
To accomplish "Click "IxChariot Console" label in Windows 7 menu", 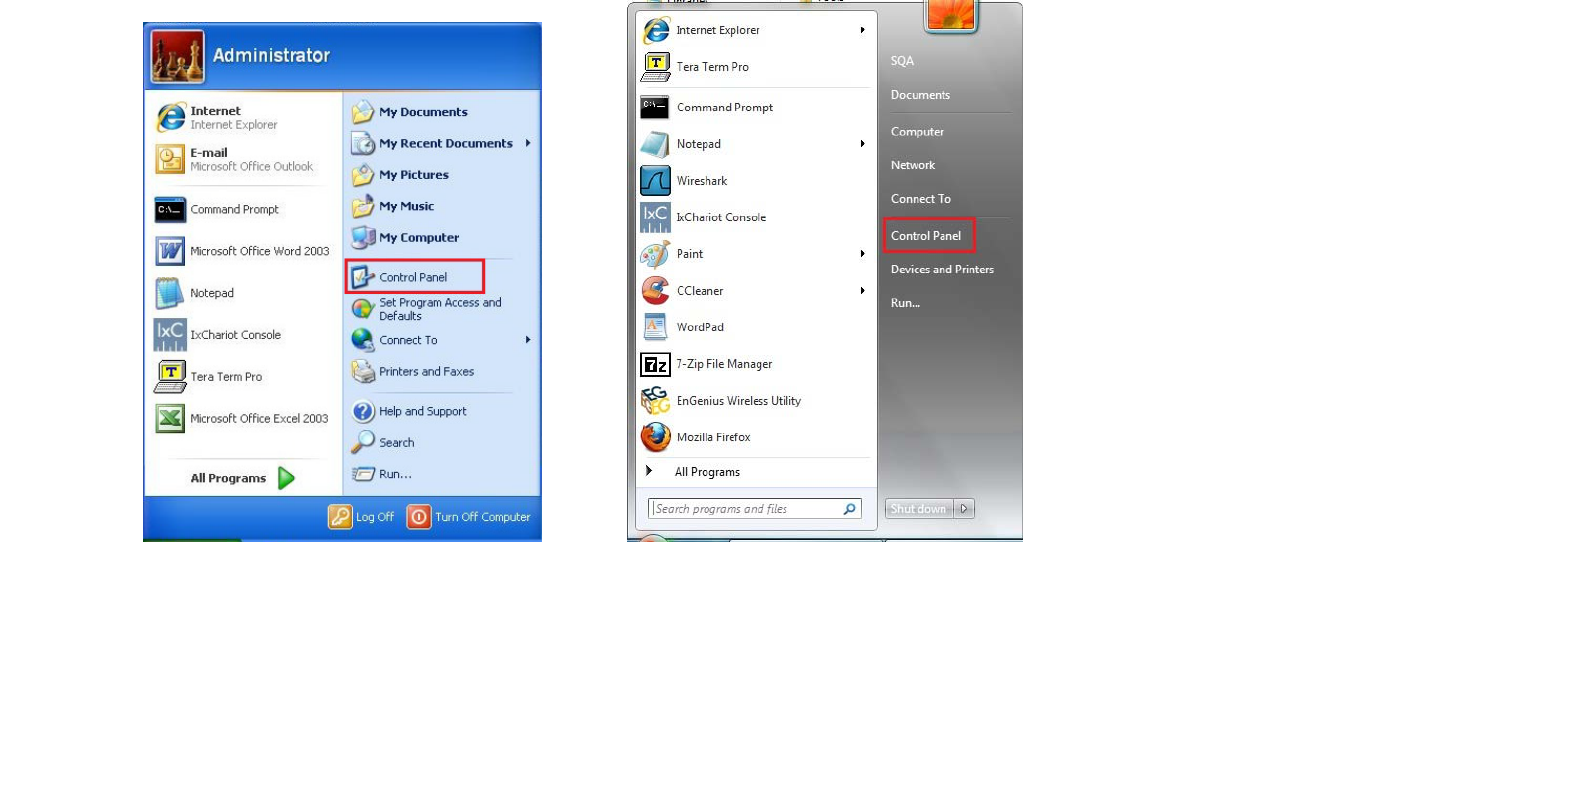I will click(721, 217).
